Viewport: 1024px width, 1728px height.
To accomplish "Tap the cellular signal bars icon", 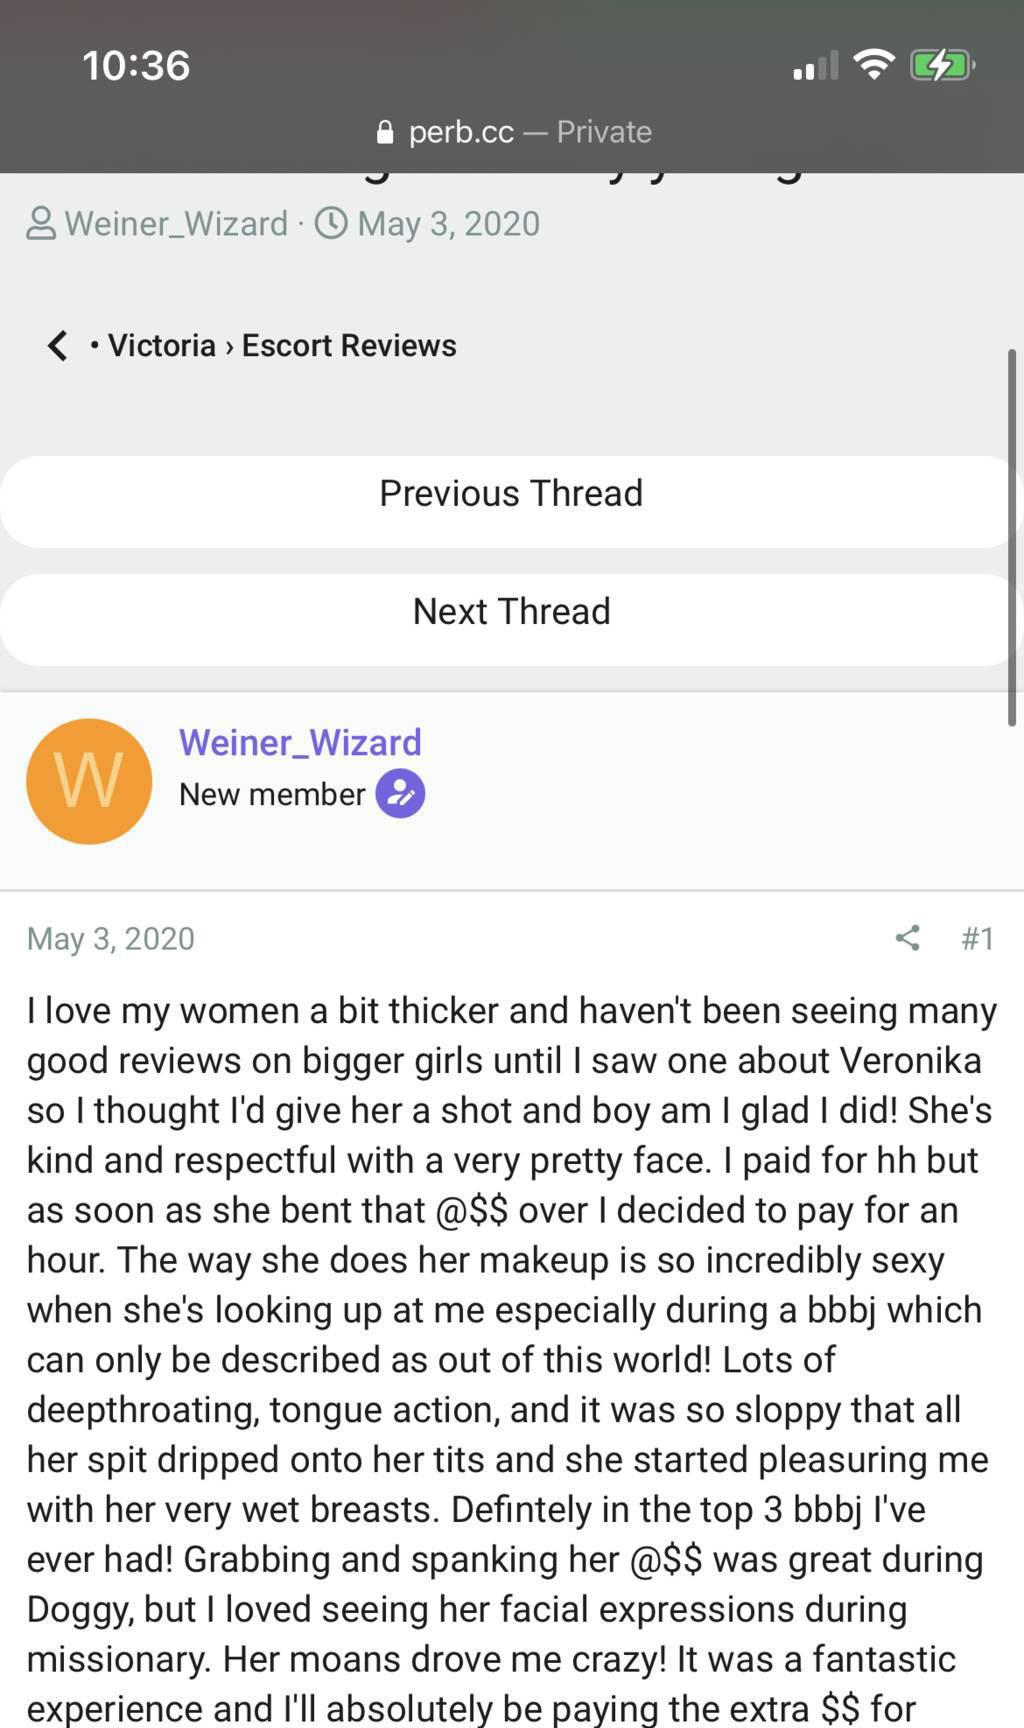I will 815,67.
